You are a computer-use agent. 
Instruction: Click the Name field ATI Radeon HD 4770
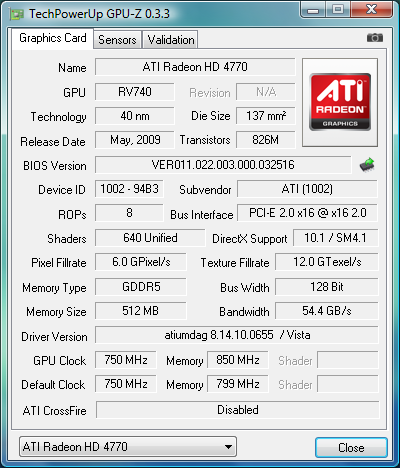(195, 67)
